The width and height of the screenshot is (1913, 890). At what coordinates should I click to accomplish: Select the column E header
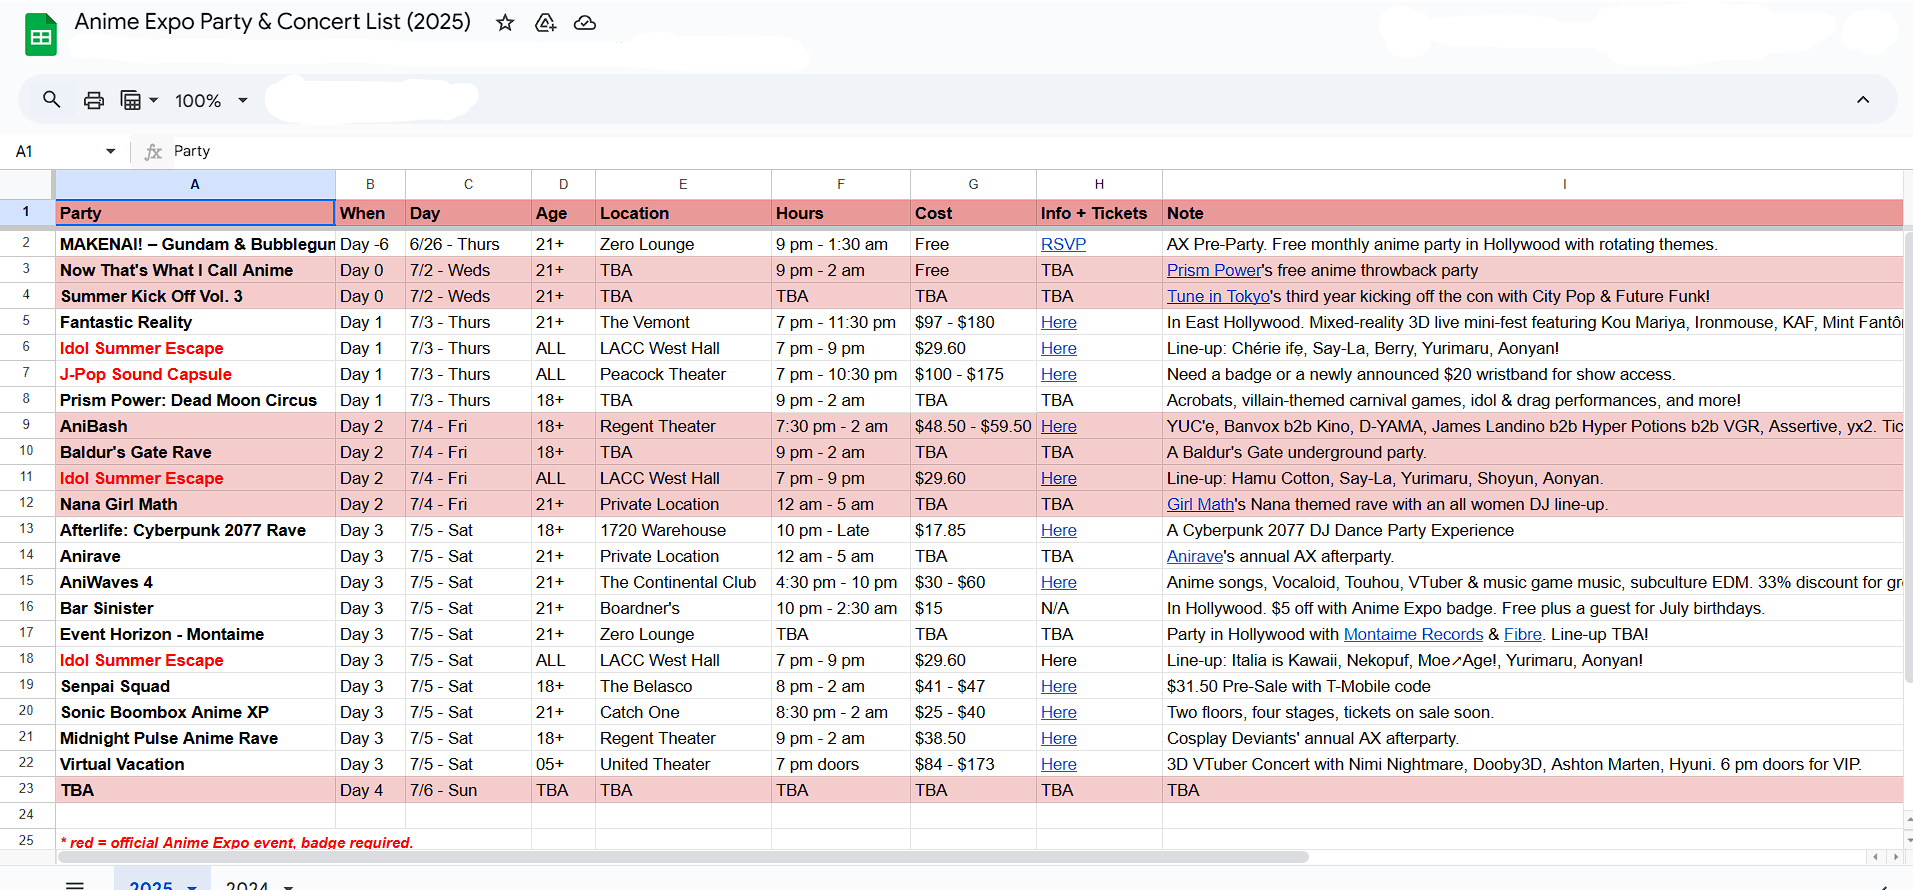point(683,184)
